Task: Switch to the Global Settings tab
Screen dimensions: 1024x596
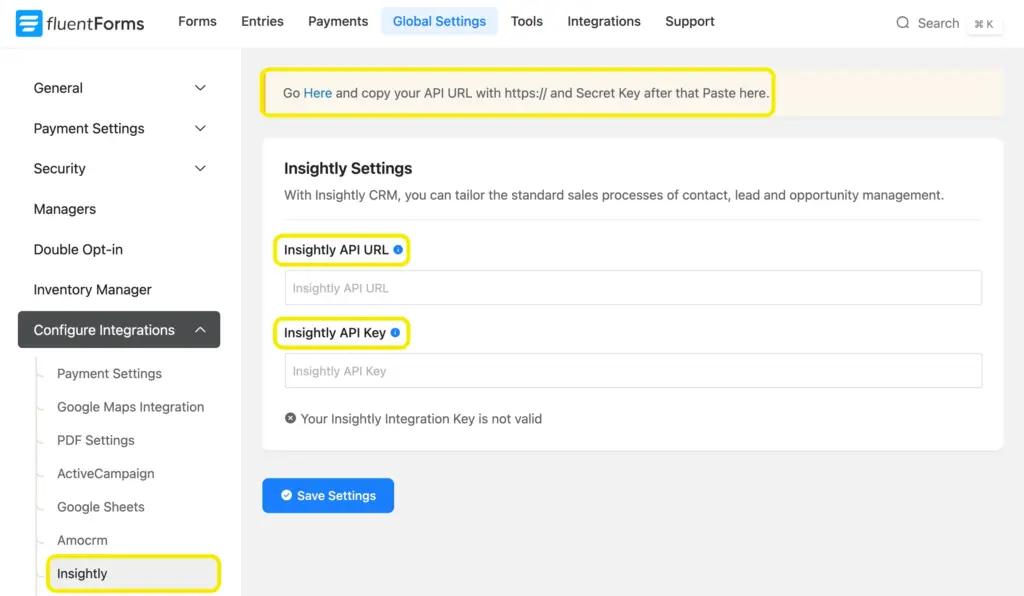Action: 439,20
